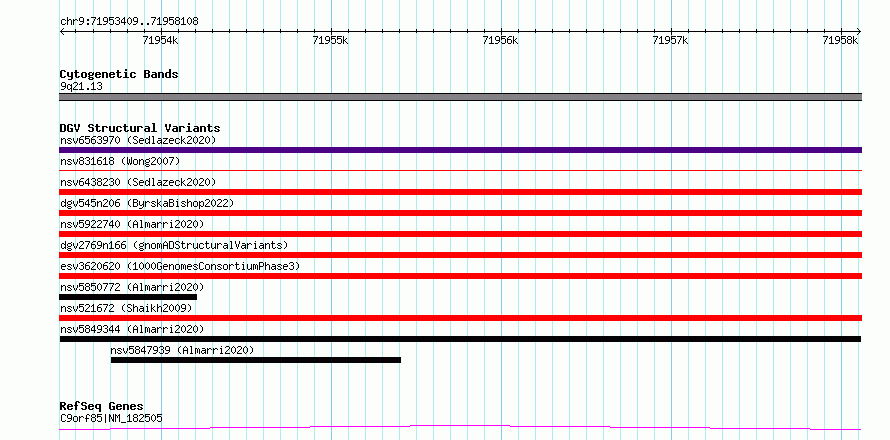
Task: Select the red bar under nsv521672
Action: (x=460, y=318)
